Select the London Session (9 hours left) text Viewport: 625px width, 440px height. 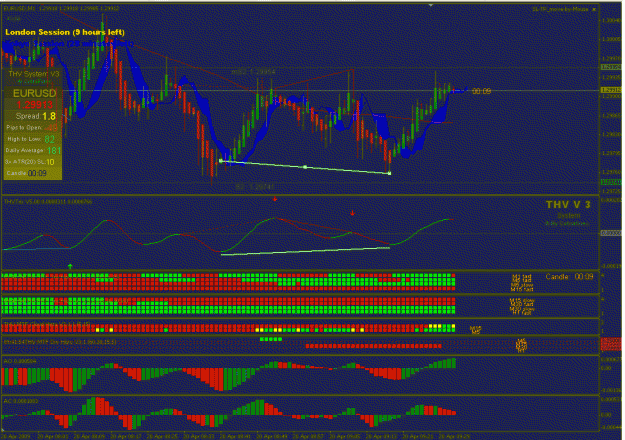65,32
